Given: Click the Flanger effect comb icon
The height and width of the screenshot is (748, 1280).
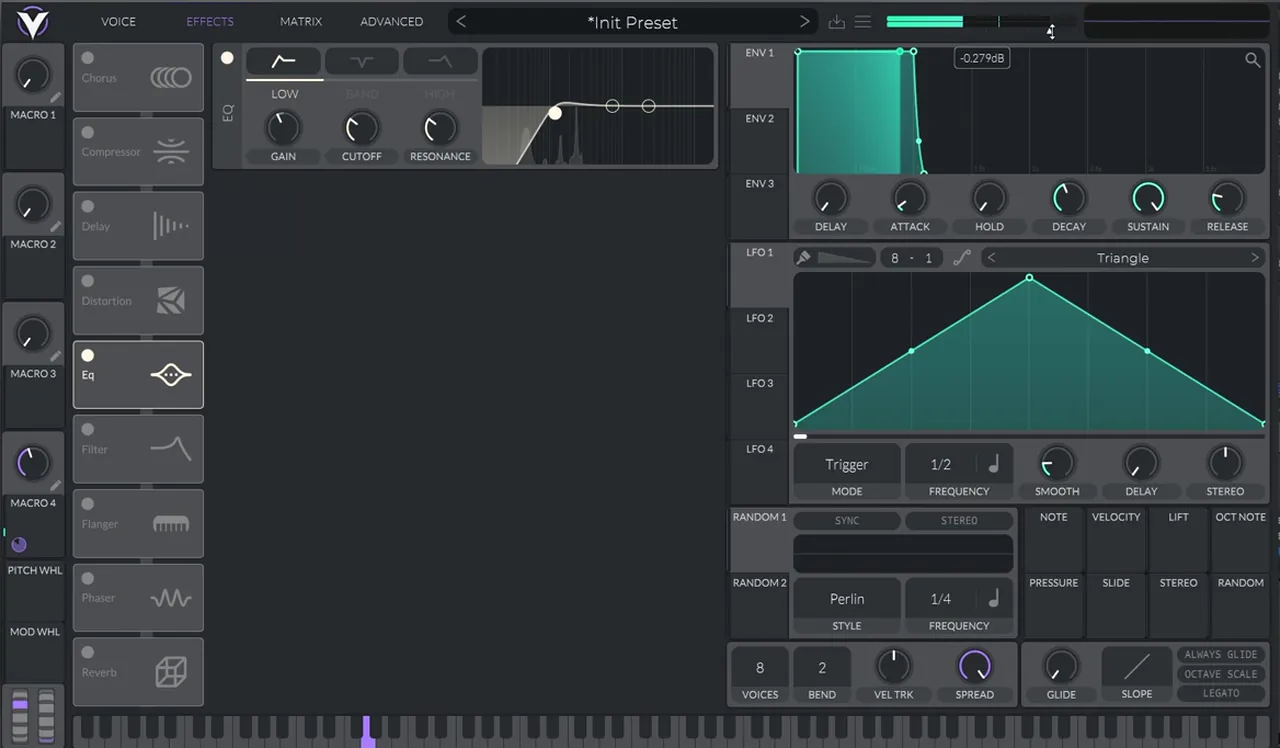Looking at the screenshot, I should coord(171,524).
